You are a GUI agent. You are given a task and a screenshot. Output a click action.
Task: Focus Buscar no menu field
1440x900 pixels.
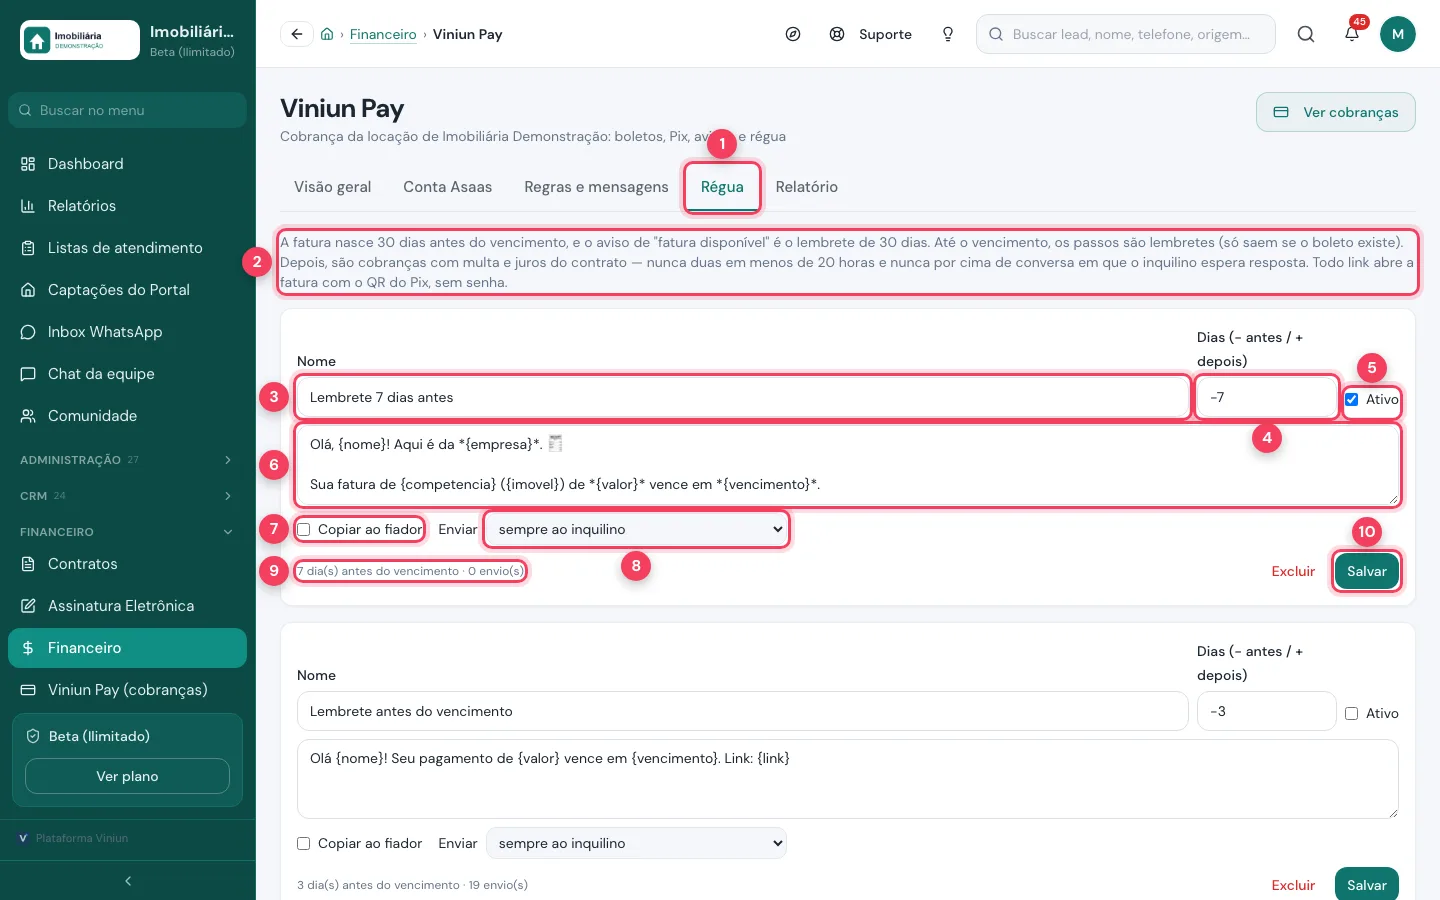tap(127, 110)
